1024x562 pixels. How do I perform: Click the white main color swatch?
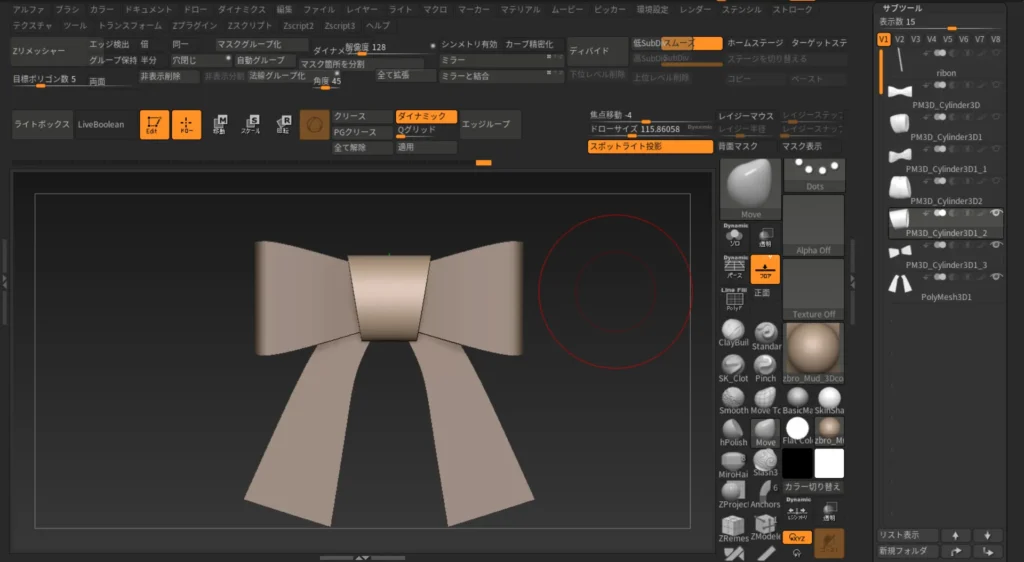click(829, 463)
